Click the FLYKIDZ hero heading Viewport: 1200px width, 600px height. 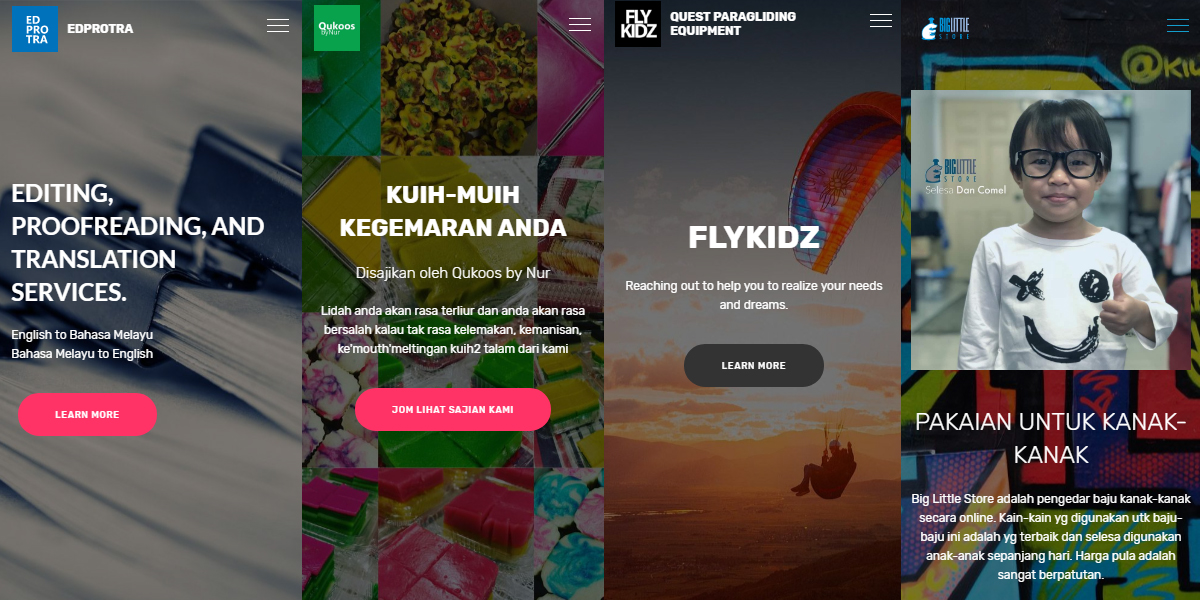[754, 237]
